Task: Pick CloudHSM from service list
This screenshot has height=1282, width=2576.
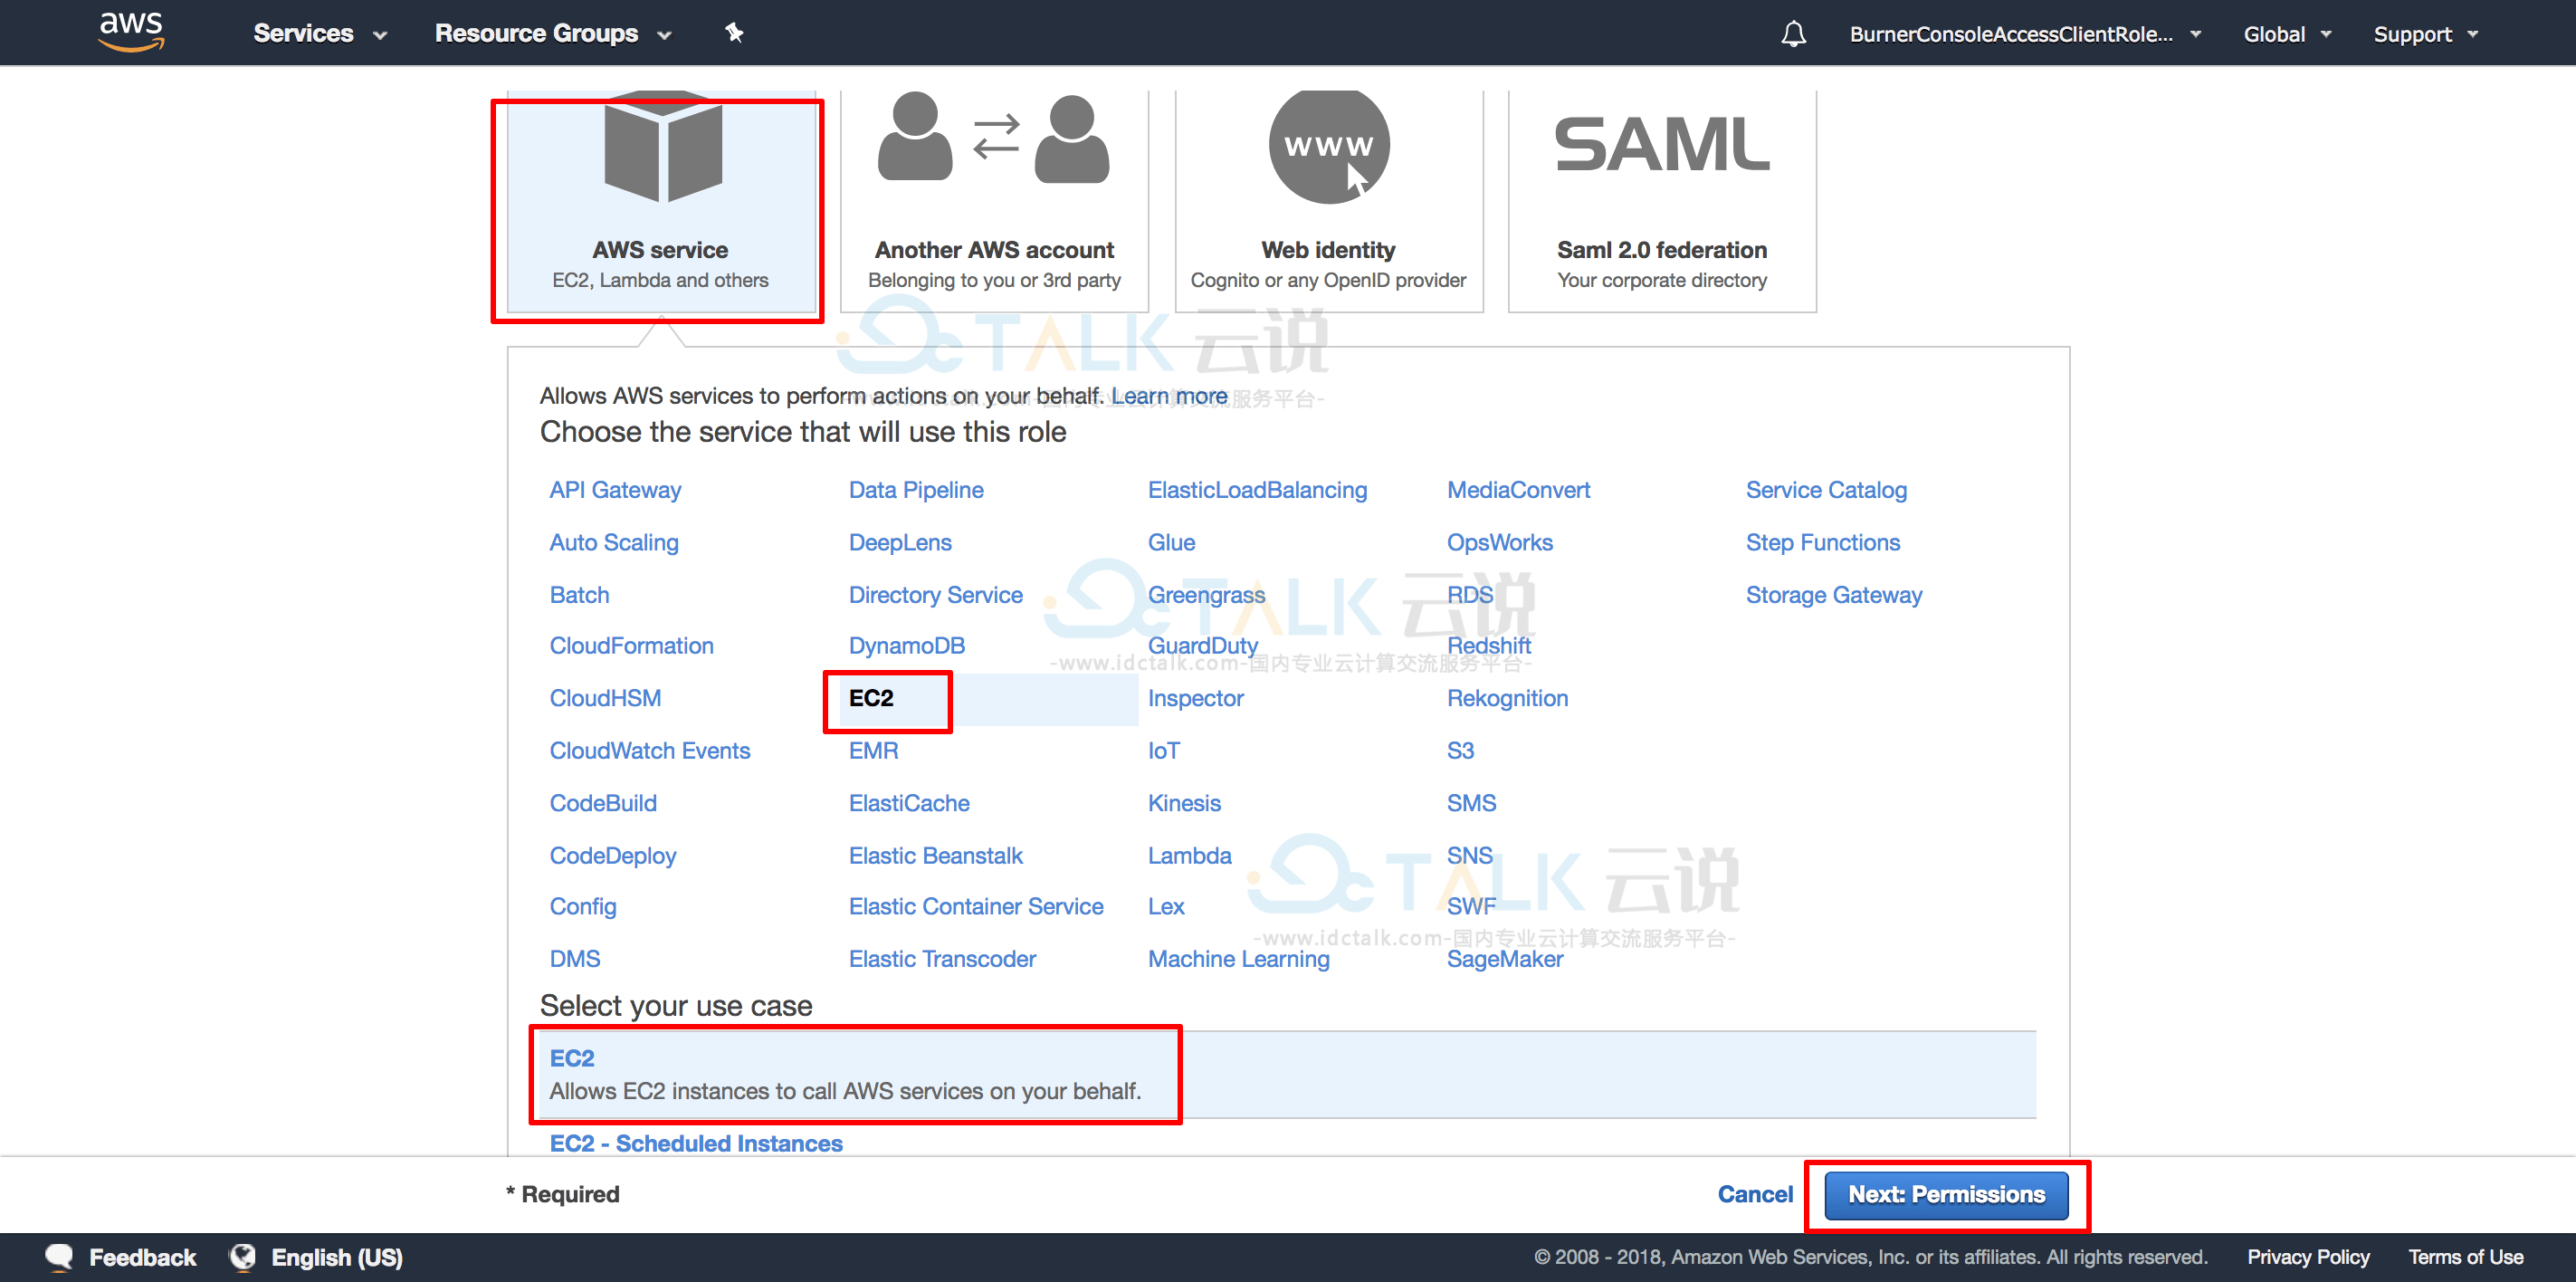Action: click(x=605, y=698)
